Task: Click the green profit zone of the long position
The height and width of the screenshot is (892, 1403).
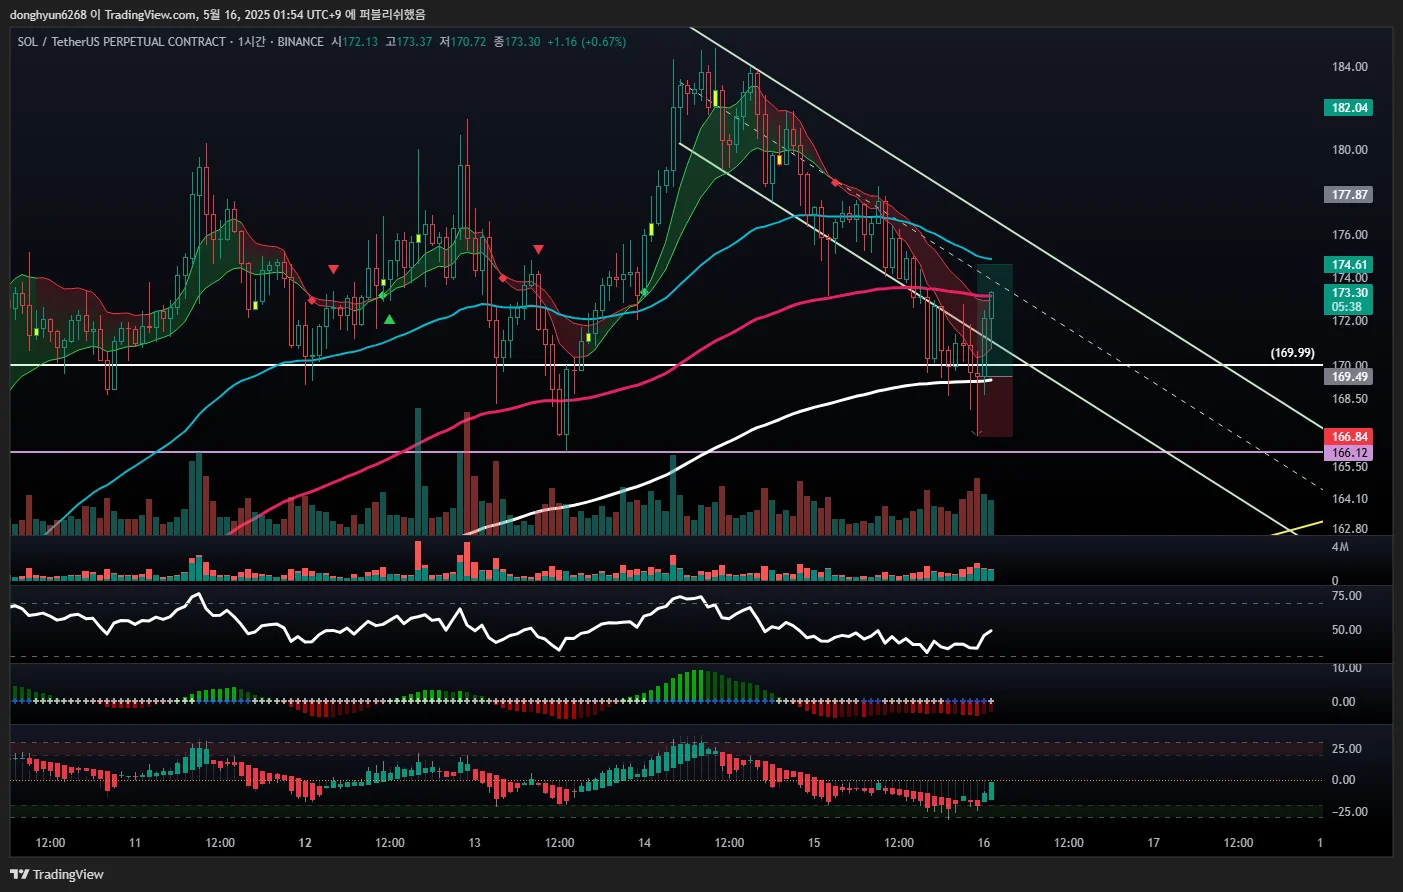Action: [995, 320]
